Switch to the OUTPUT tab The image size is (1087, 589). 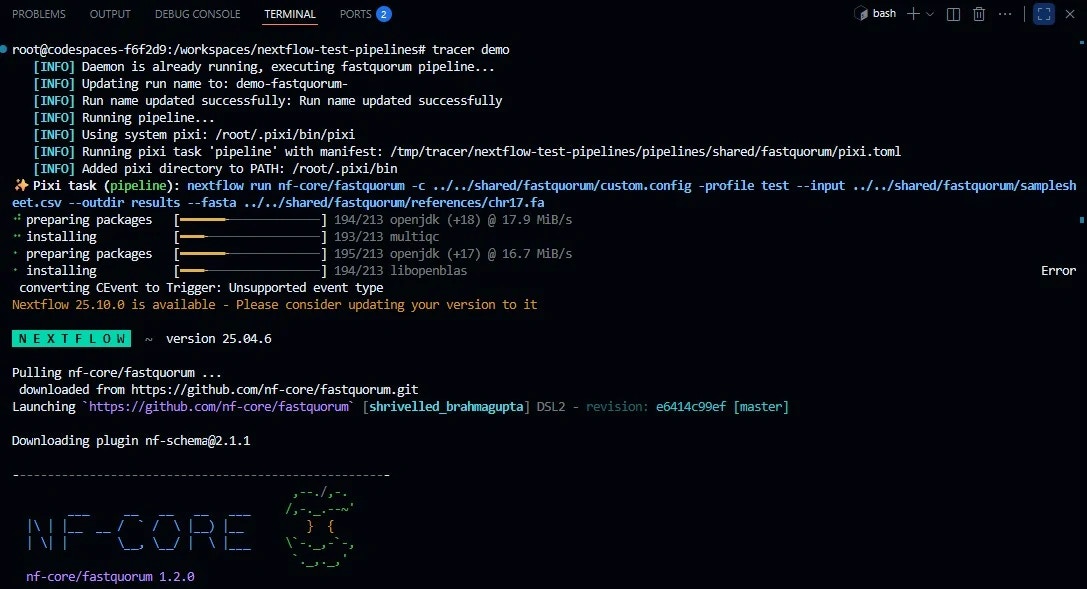point(110,13)
